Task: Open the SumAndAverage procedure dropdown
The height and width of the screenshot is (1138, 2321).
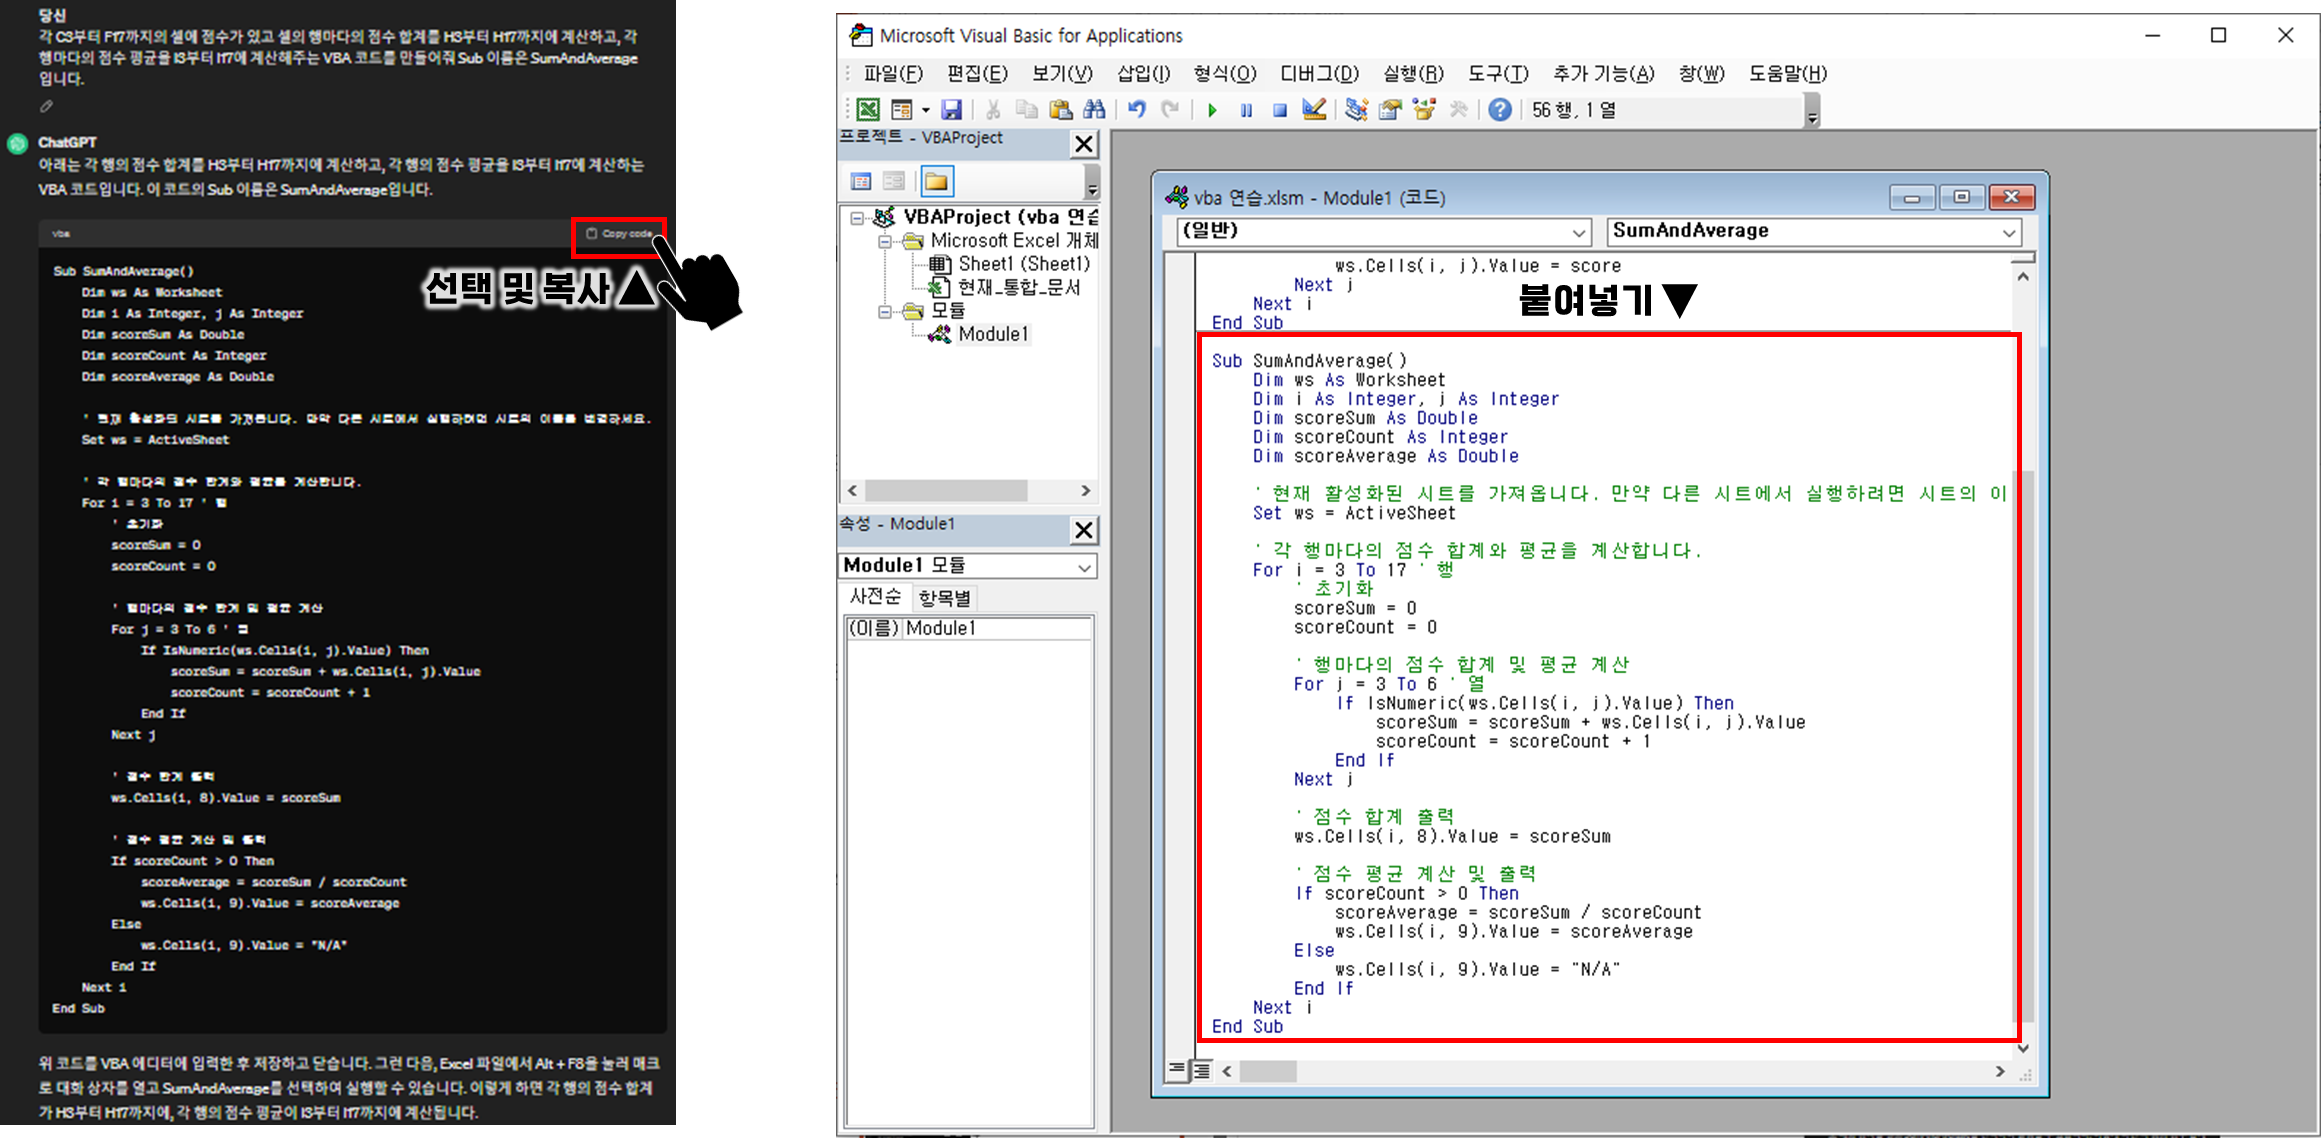Action: (2008, 232)
